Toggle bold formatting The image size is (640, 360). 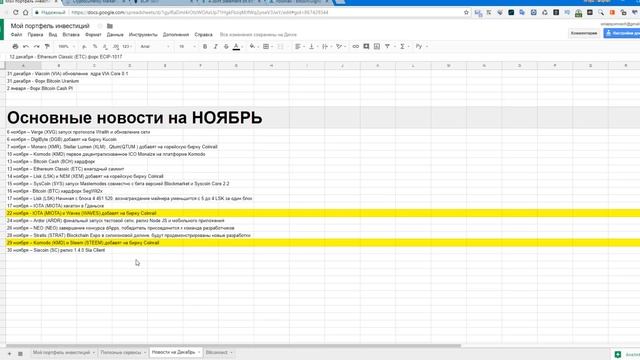pyautogui.click(x=205, y=47)
